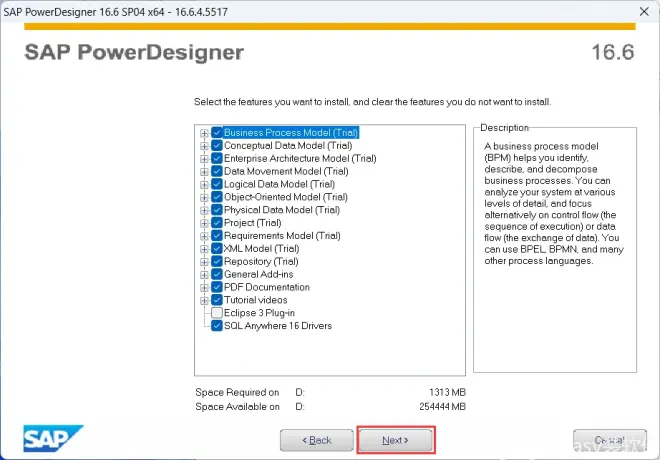Image resolution: width=660 pixels, height=460 pixels.
Task: Close the installer window
Action: [x=644, y=11]
